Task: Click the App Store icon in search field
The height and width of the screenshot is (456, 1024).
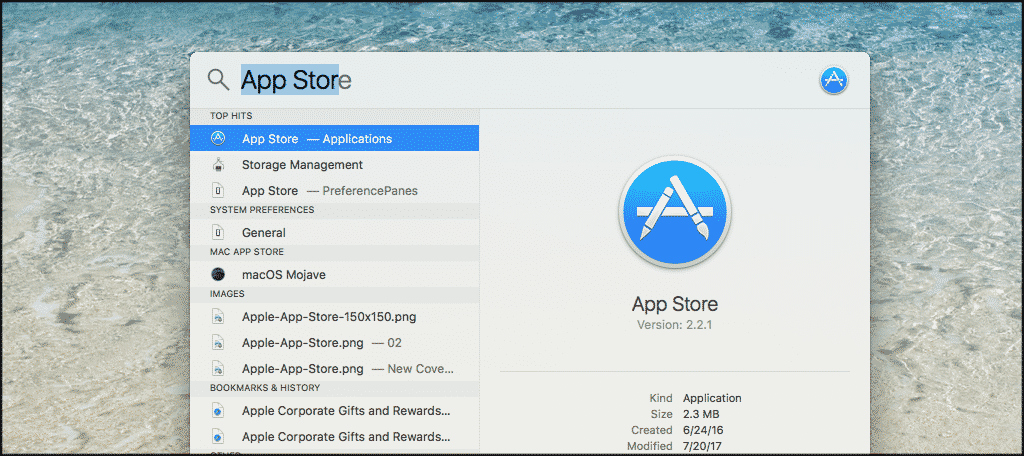Action: pyautogui.click(x=833, y=80)
